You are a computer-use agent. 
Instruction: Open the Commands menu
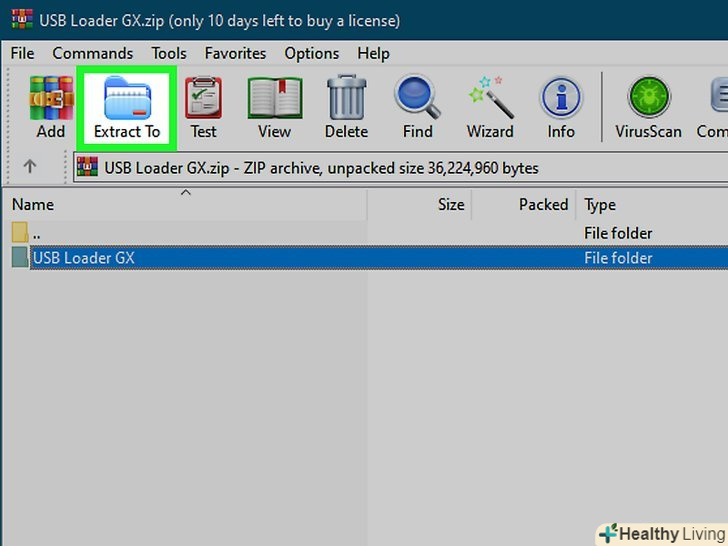pyautogui.click(x=93, y=53)
